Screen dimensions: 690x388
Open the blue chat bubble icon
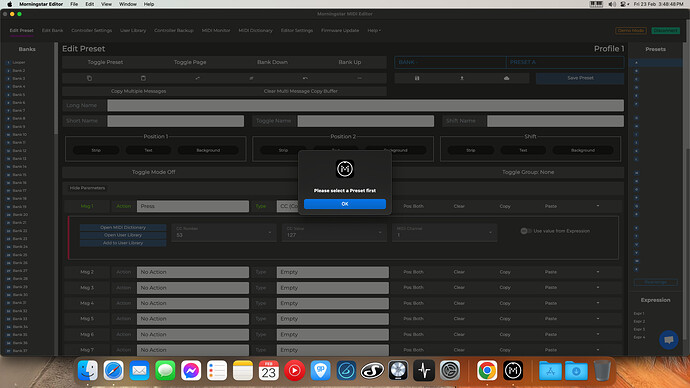click(x=668, y=340)
